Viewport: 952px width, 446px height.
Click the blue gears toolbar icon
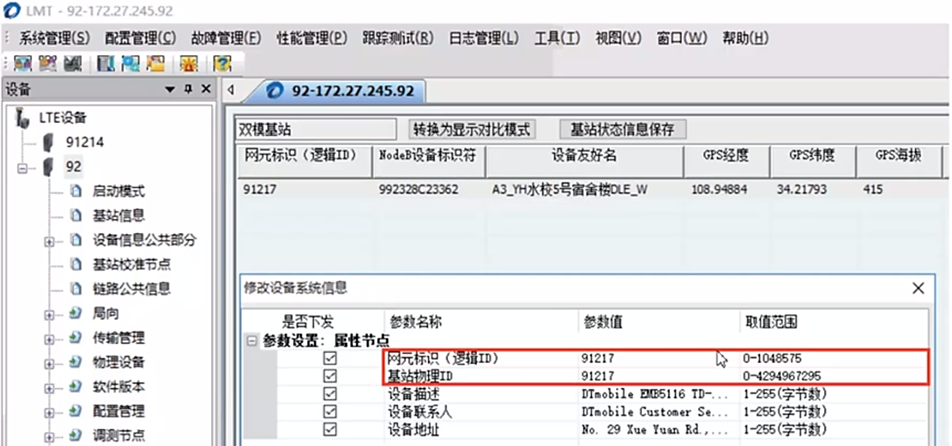pos(131,63)
